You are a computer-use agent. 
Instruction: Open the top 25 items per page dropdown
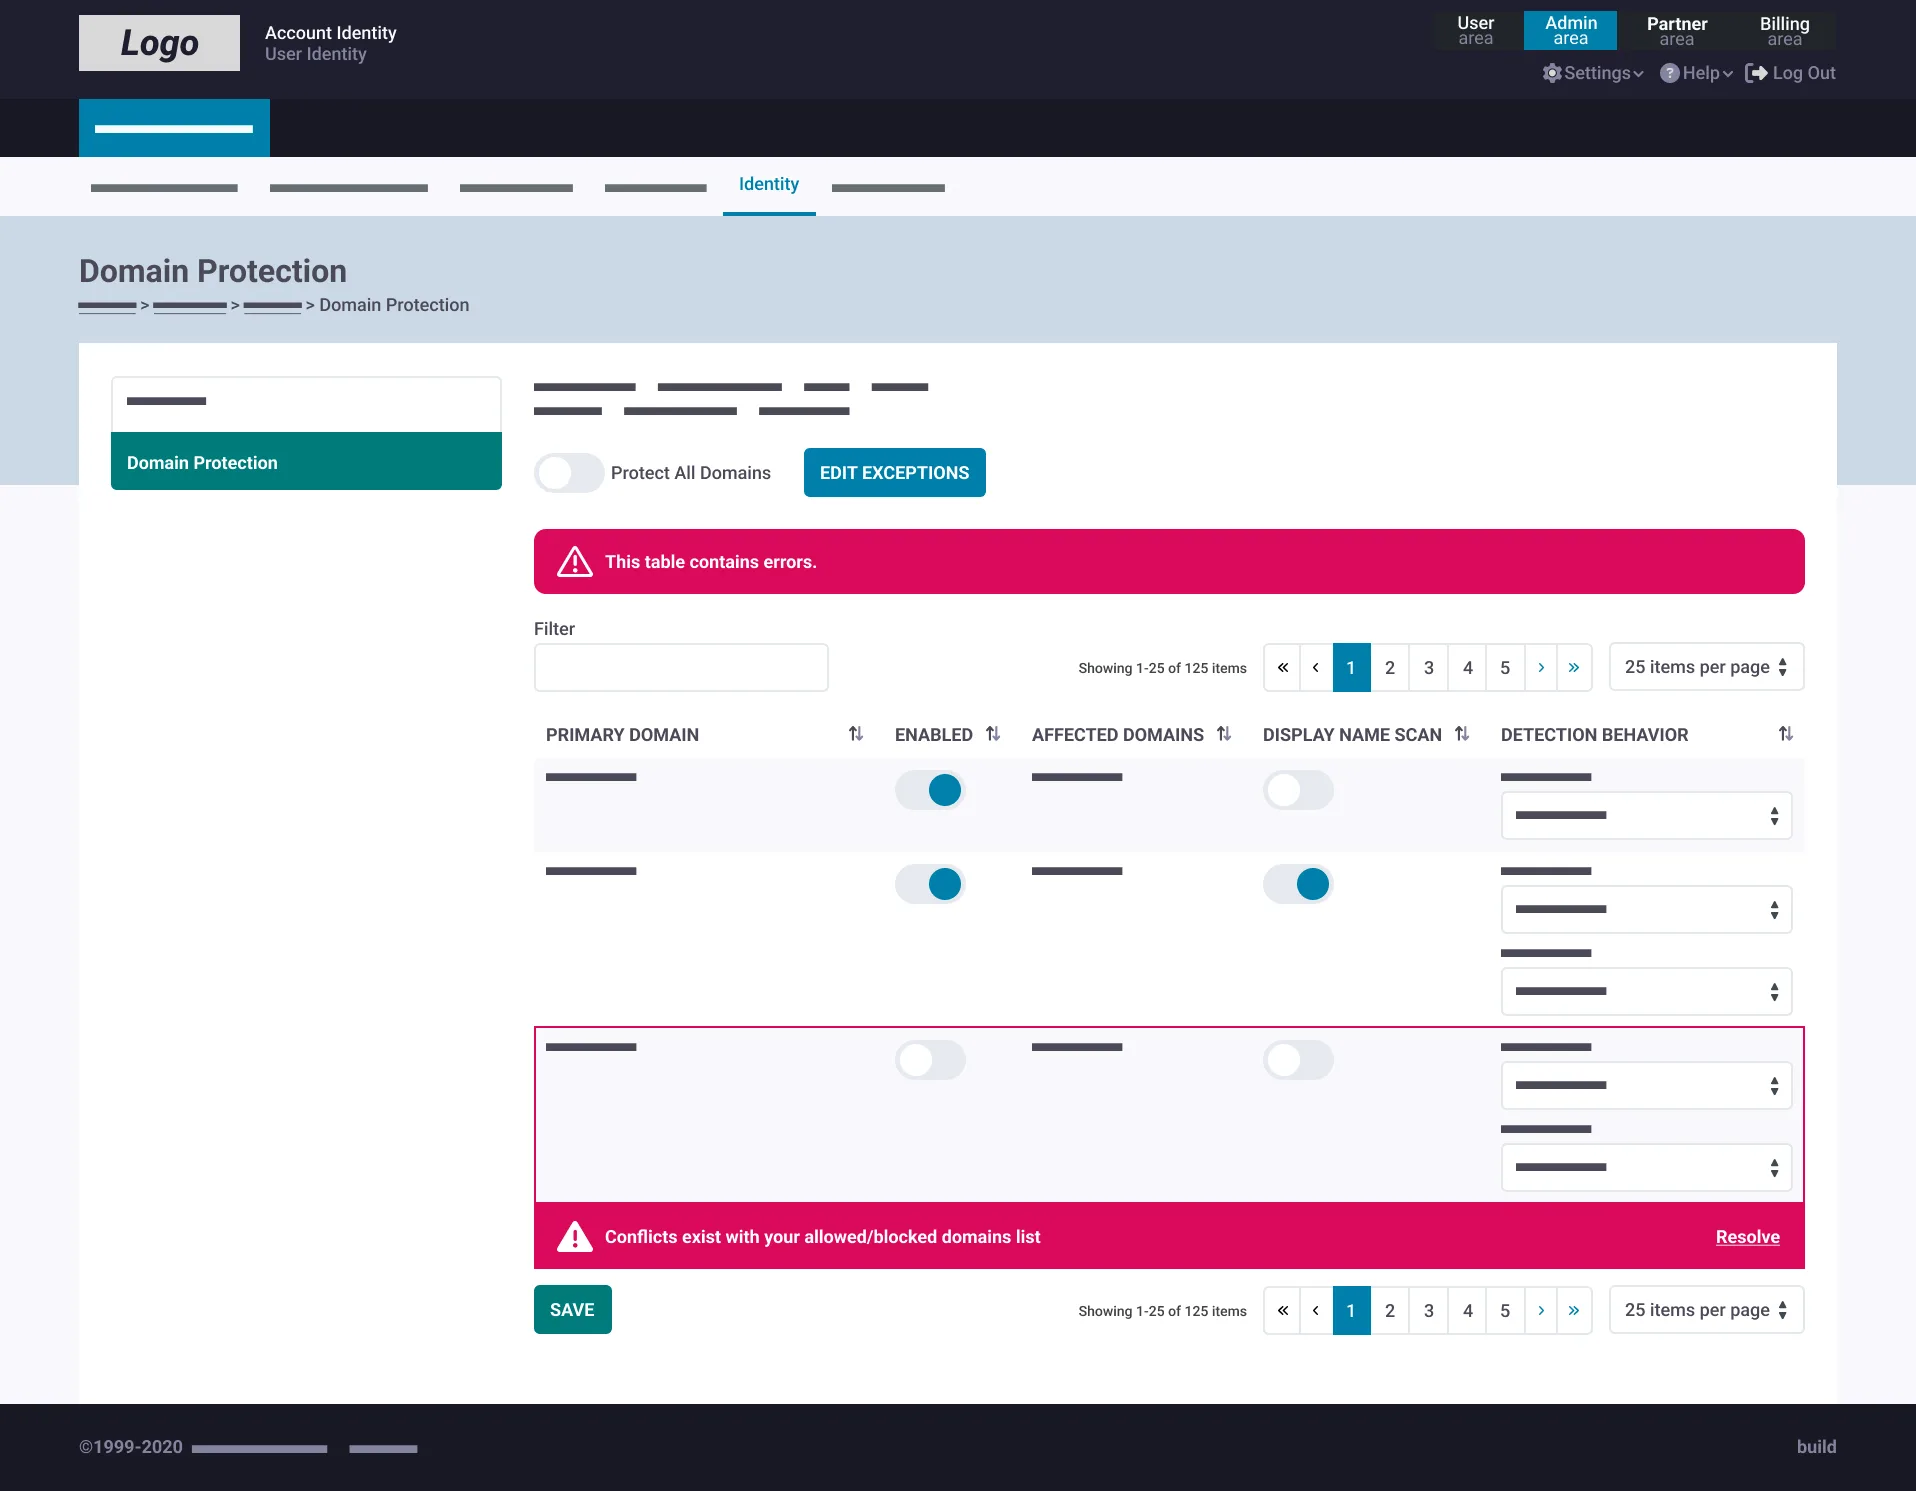coord(1706,667)
